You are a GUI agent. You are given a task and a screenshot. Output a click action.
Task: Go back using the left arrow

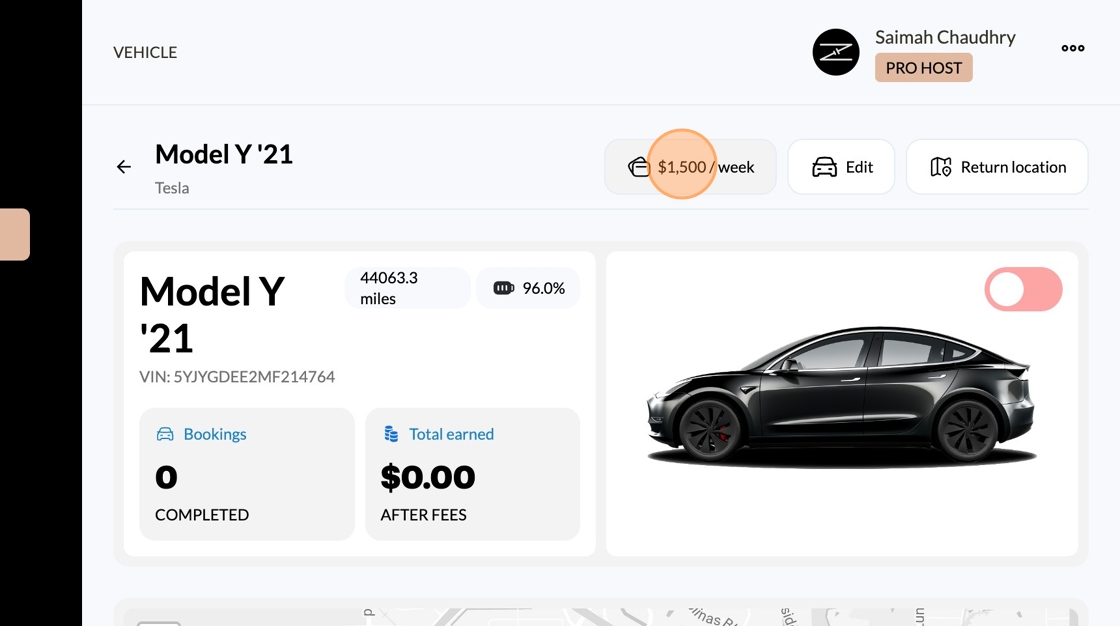tap(124, 167)
